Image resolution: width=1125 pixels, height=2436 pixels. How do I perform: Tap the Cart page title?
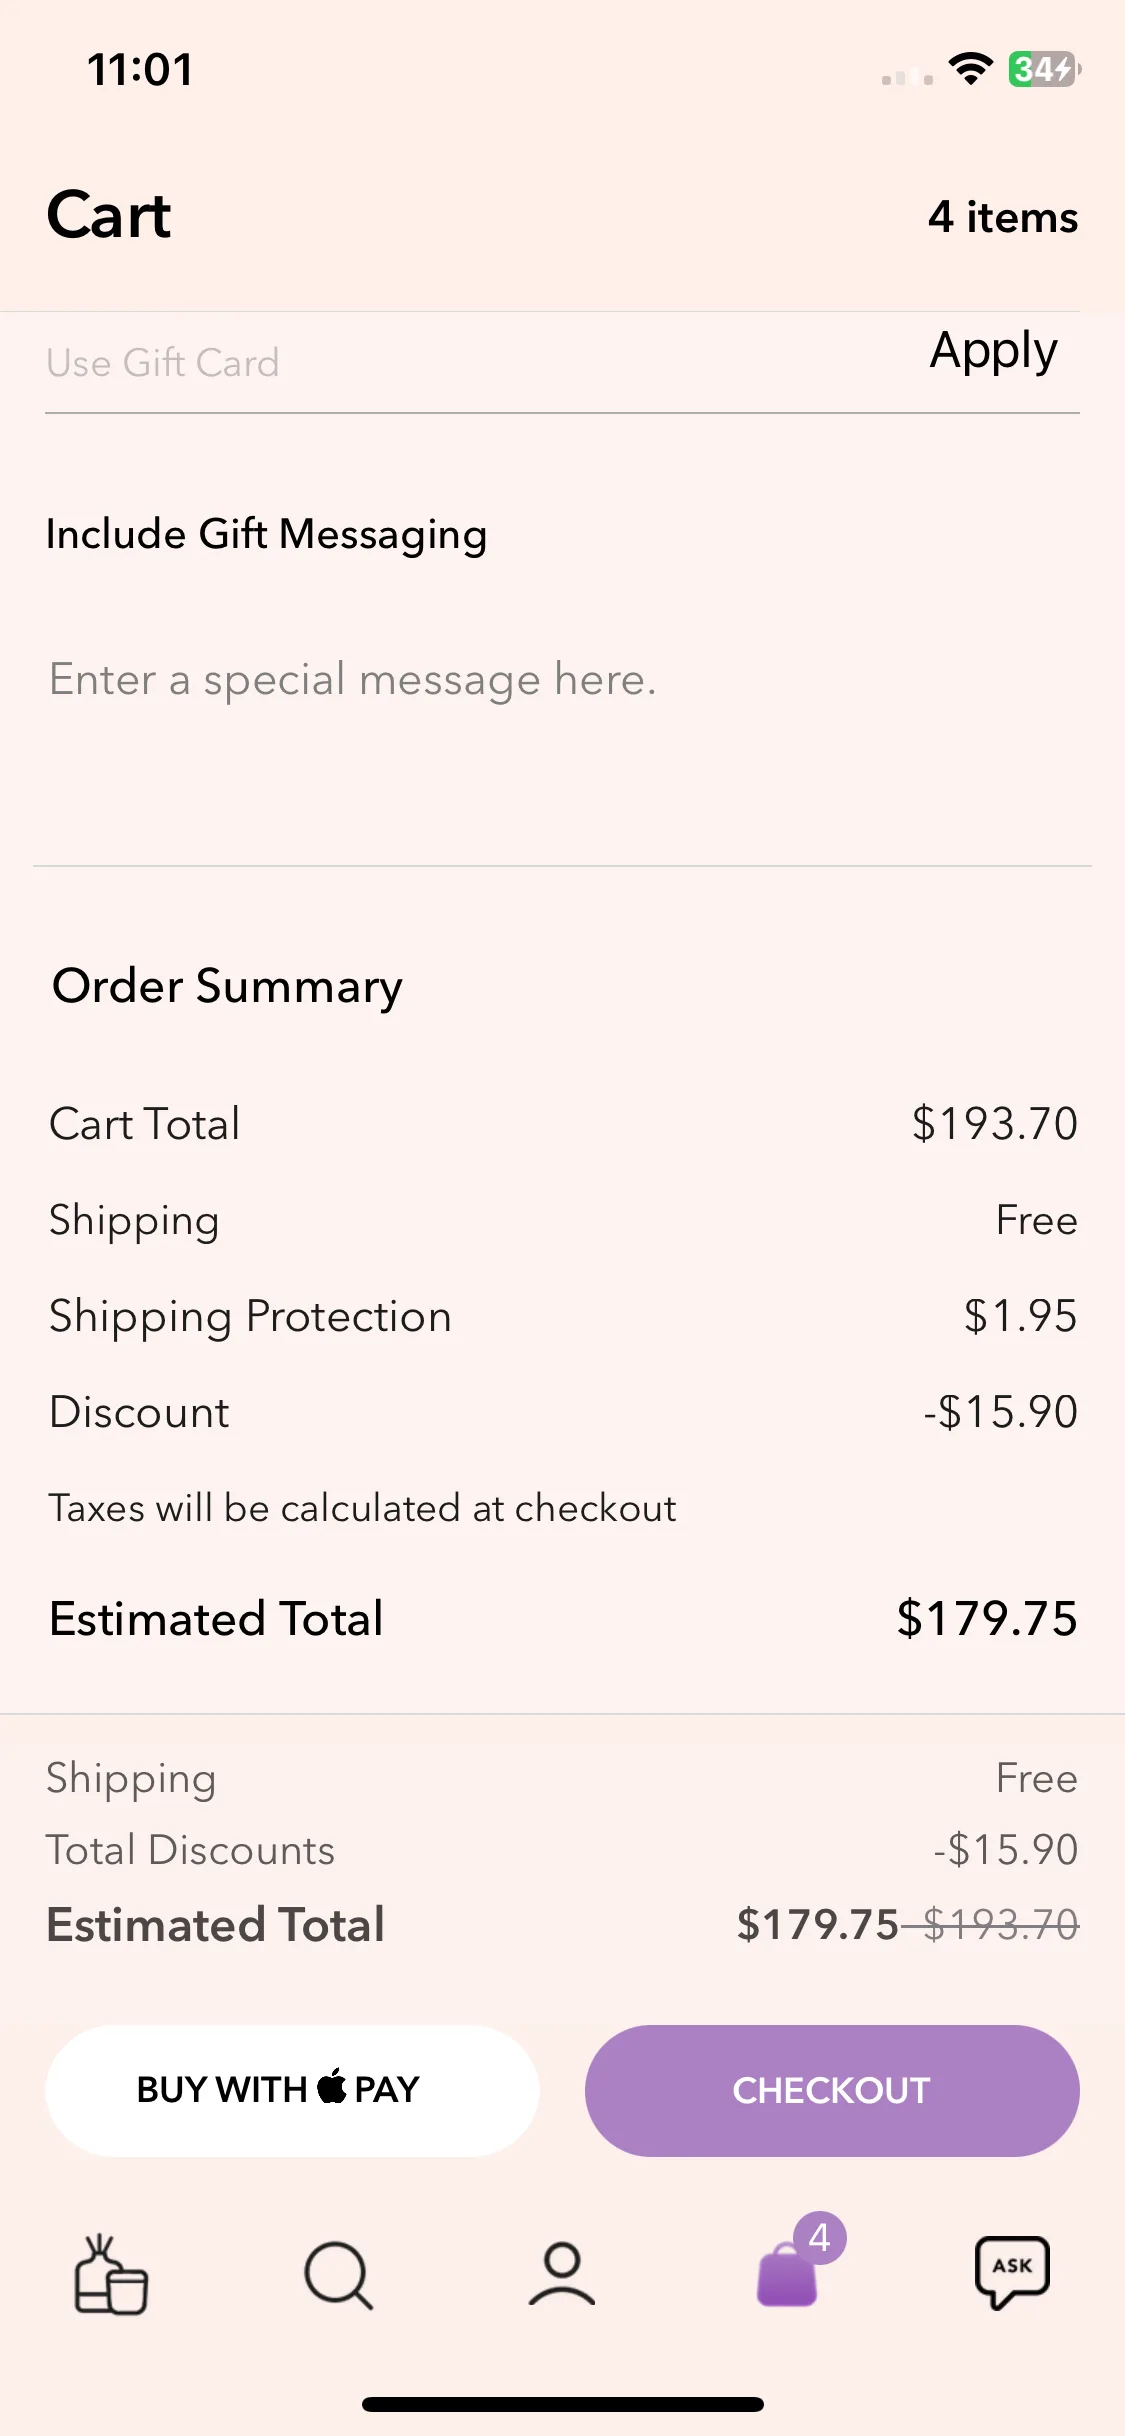tap(109, 215)
